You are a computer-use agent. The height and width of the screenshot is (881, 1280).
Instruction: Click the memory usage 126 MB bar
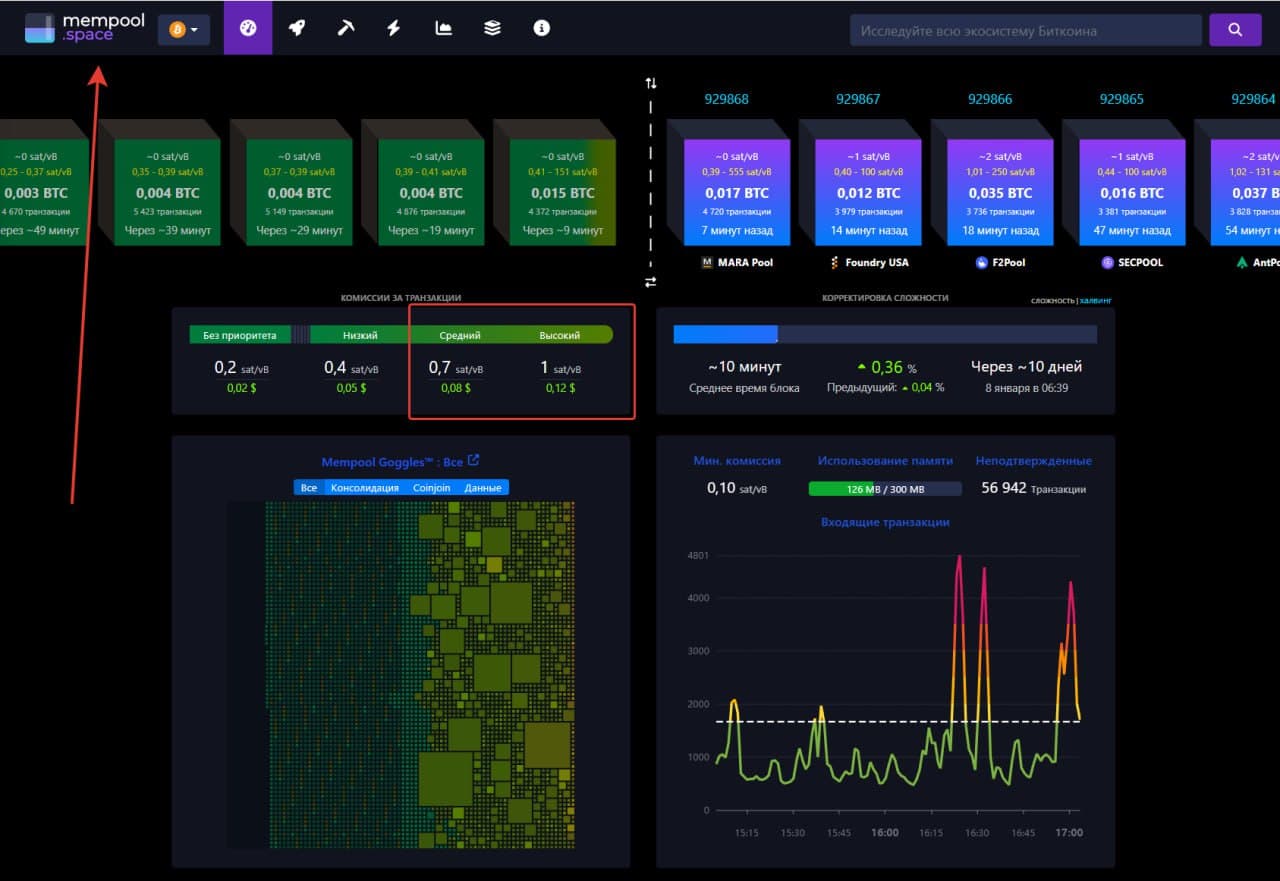click(x=885, y=489)
